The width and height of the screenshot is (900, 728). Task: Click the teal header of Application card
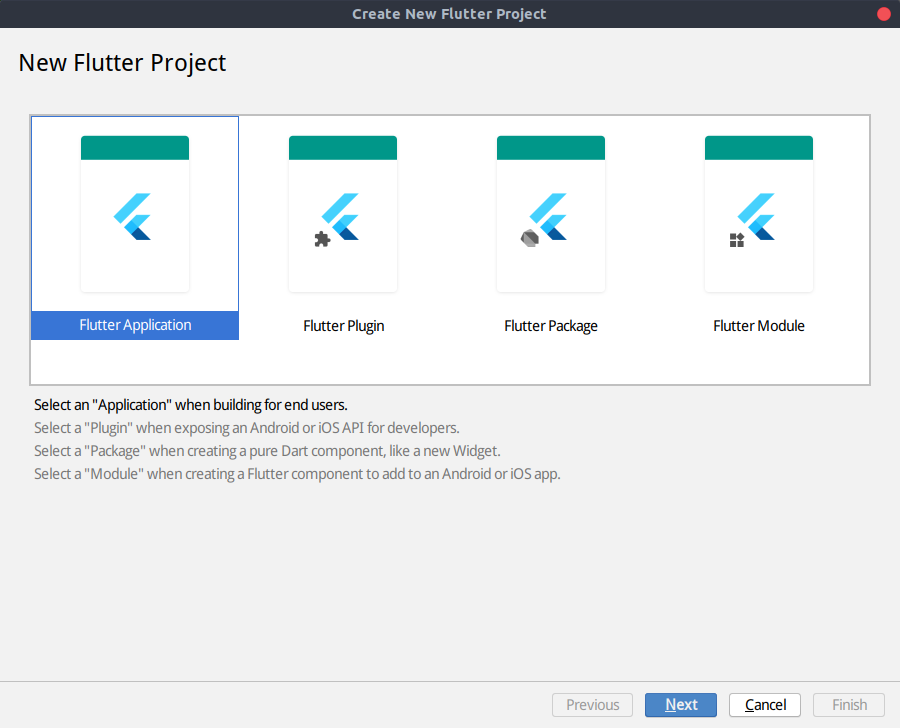point(134,148)
